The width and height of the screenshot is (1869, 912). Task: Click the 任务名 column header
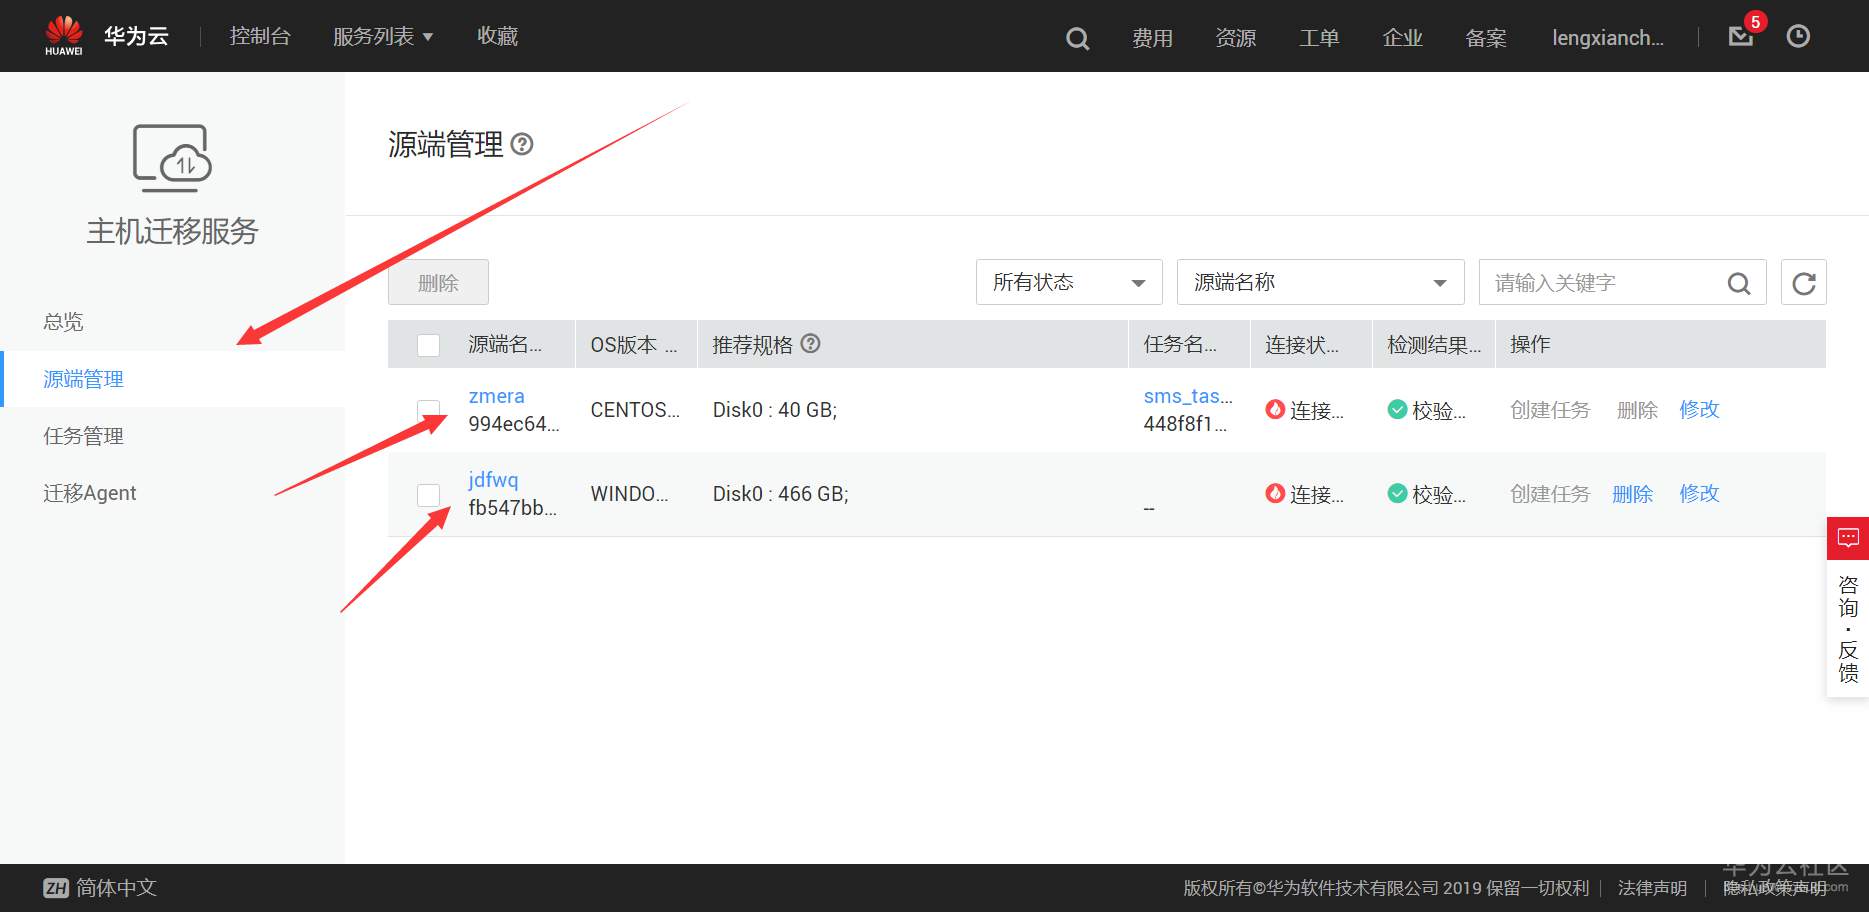click(x=1180, y=345)
